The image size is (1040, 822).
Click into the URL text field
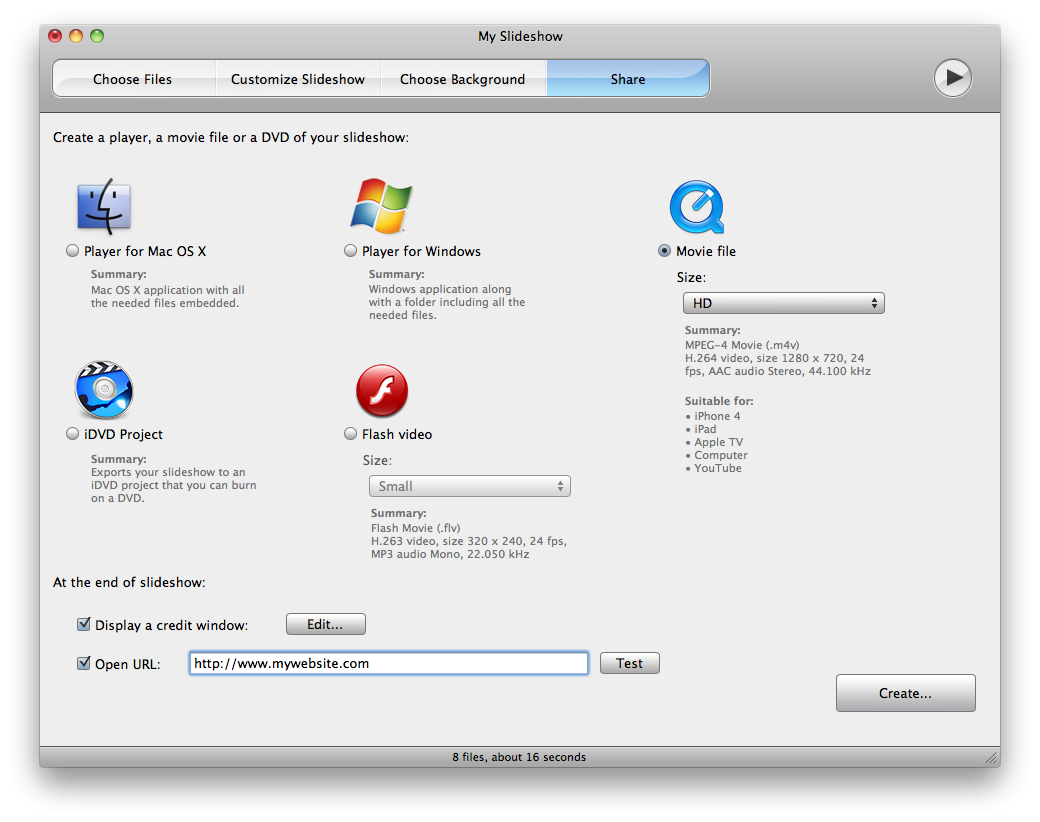coord(388,663)
